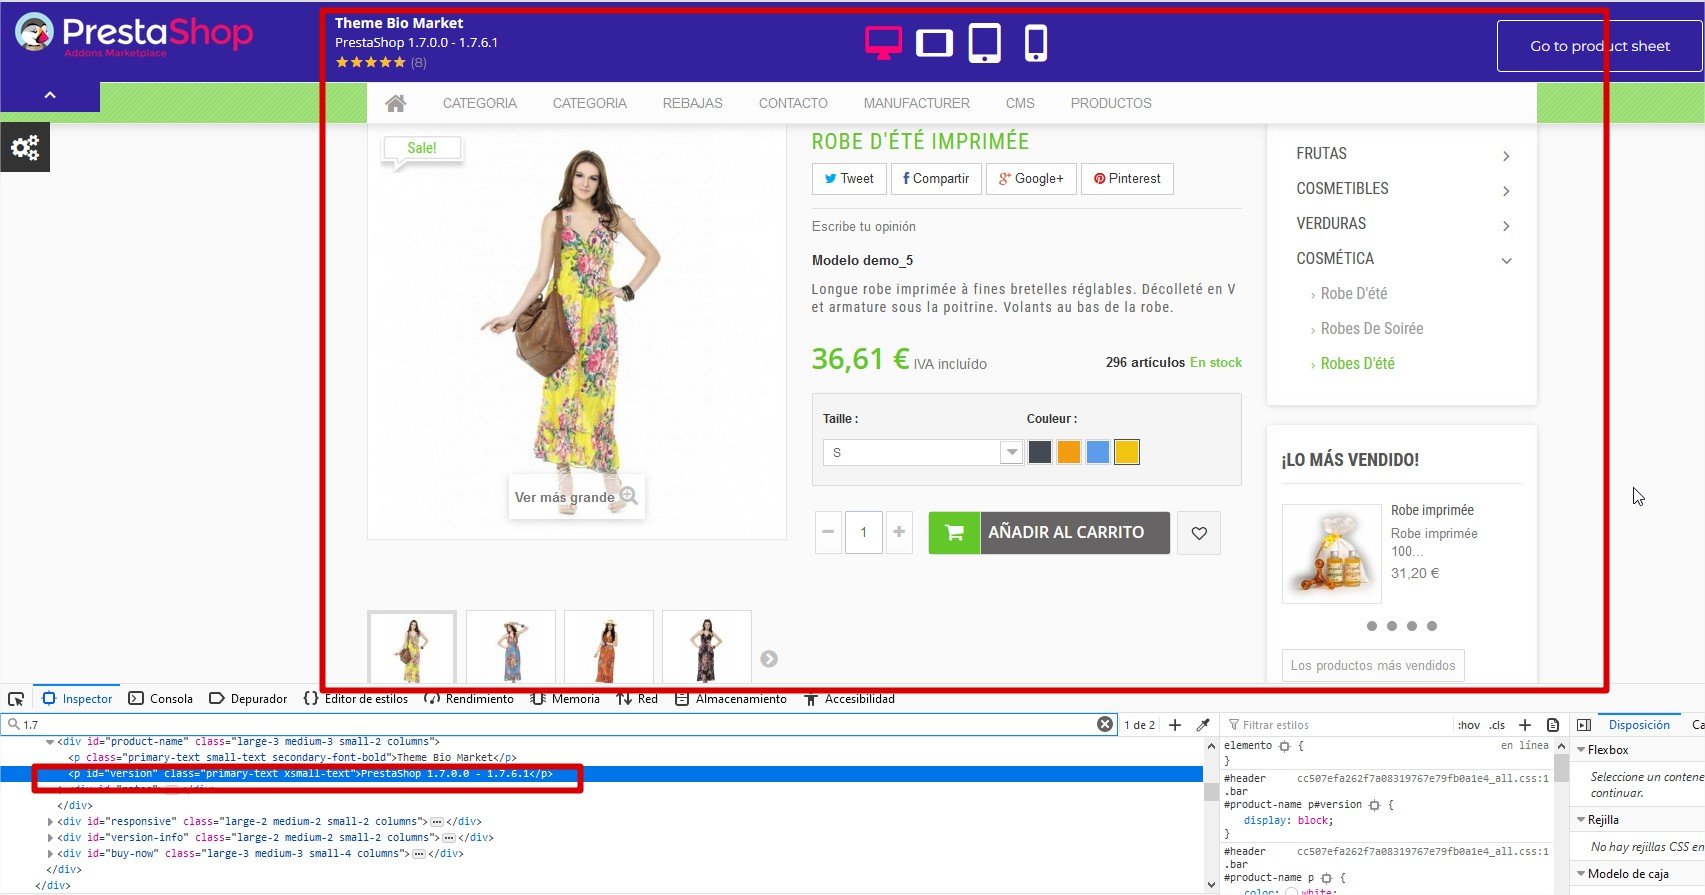Switch to the Depurador tab

pos(248,699)
